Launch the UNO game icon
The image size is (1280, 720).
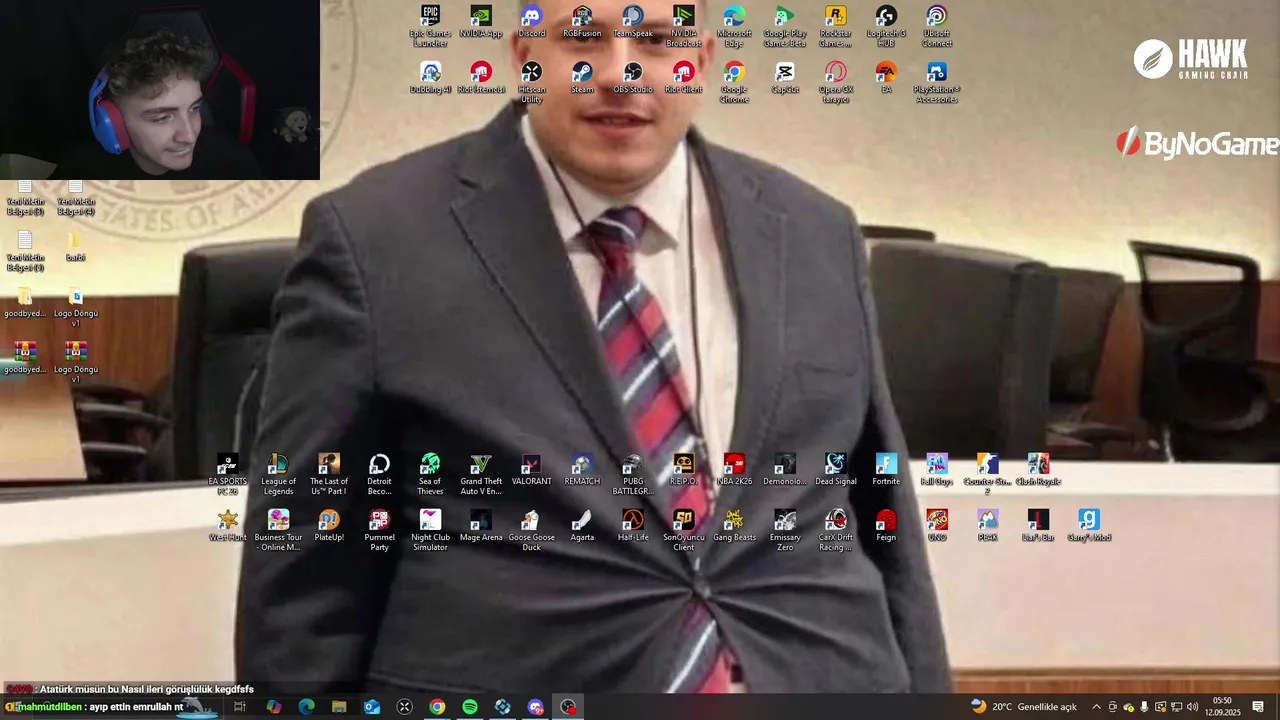pos(937,526)
